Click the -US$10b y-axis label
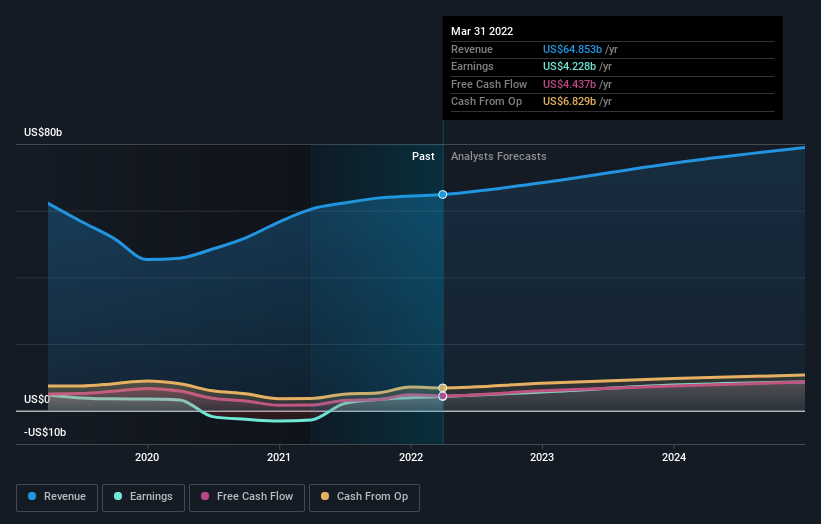Image resolution: width=821 pixels, height=524 pixels. click(45, 432)
